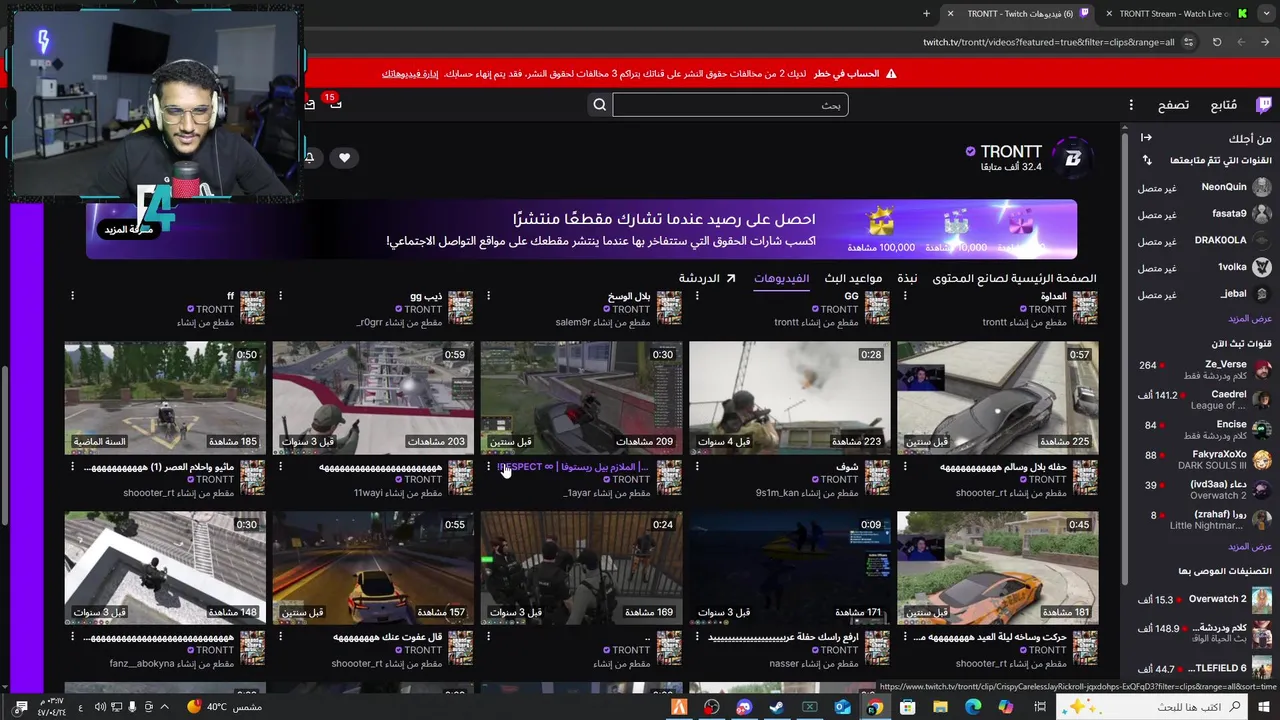This screenshot has height=720, width=1280.
Task: Click the TRONTT channel name heading
Action: 1011,152
